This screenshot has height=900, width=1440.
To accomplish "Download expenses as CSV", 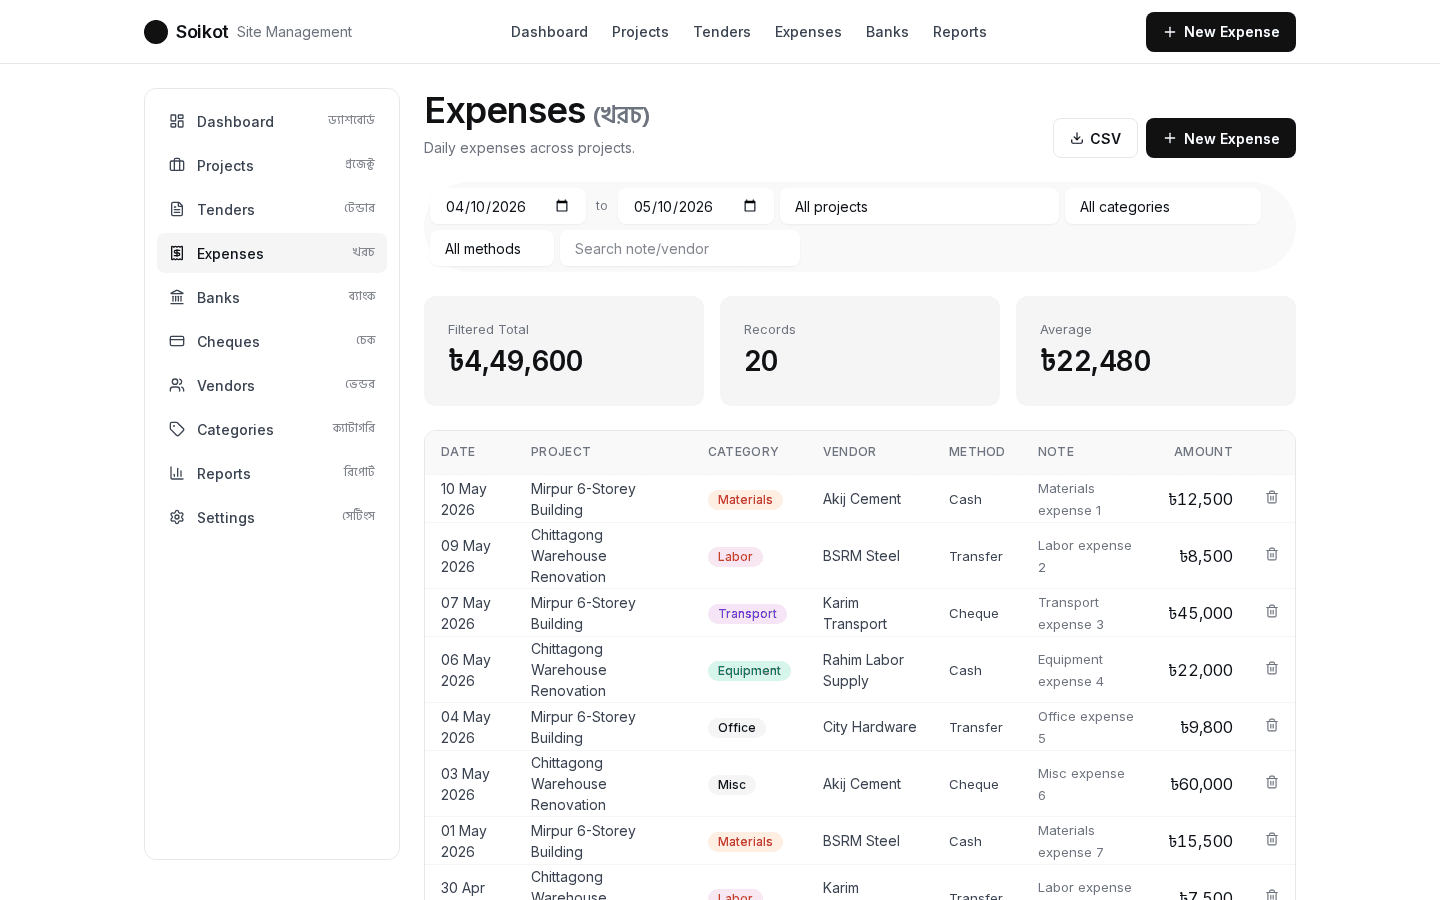I will pyautogui.click(x=1095, y=138).
